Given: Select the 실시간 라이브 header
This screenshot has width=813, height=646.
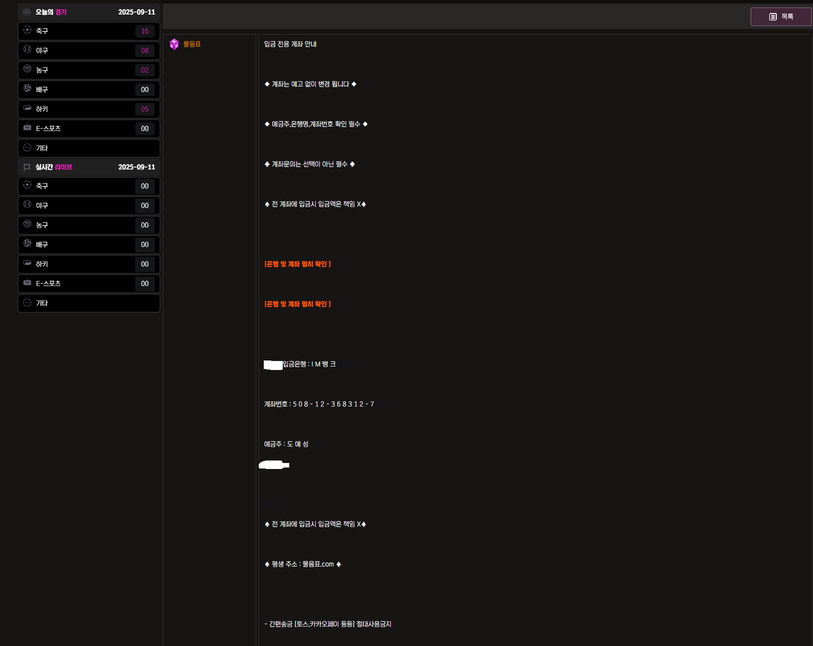Looking at the screenshot, I should pos(54,167).
